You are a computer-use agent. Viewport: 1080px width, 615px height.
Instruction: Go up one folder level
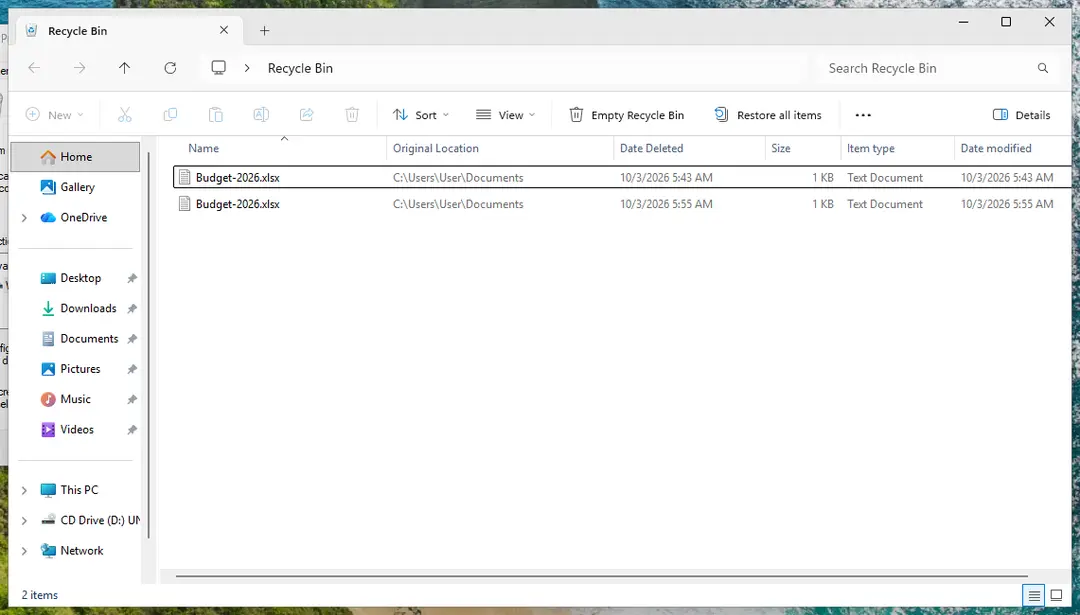point(124,67)
